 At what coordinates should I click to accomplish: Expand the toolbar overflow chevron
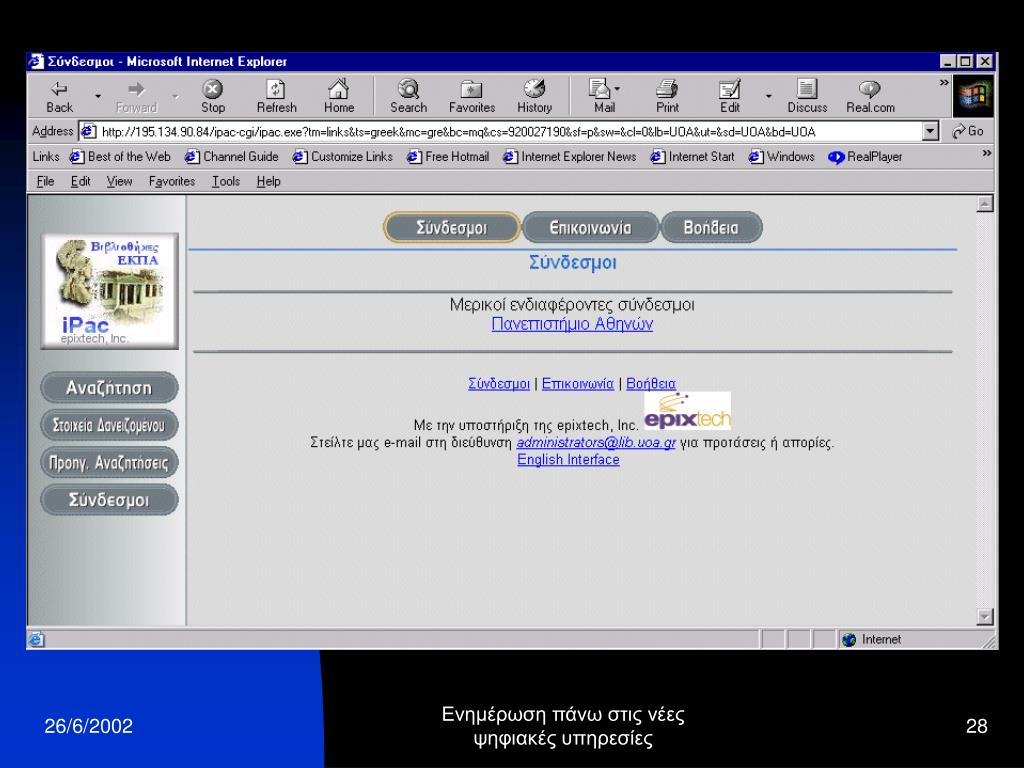(x=944, y=83)
